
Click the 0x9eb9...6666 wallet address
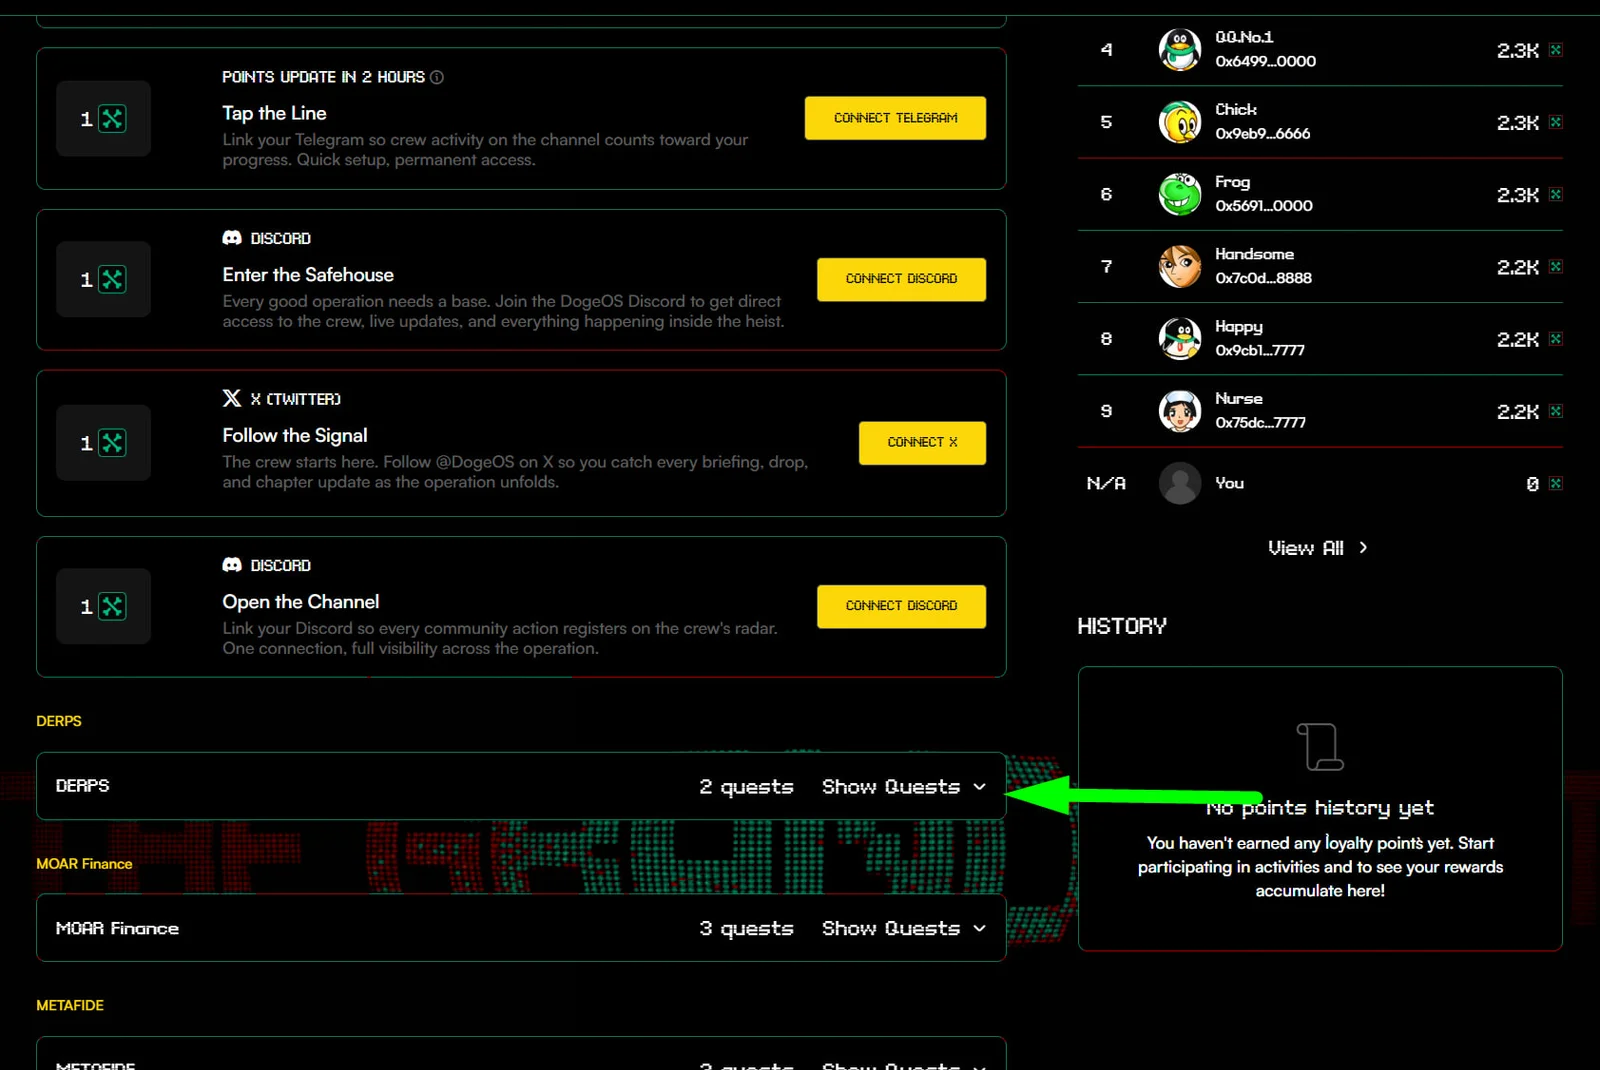pyautogui.click(x=1262, y=134)
